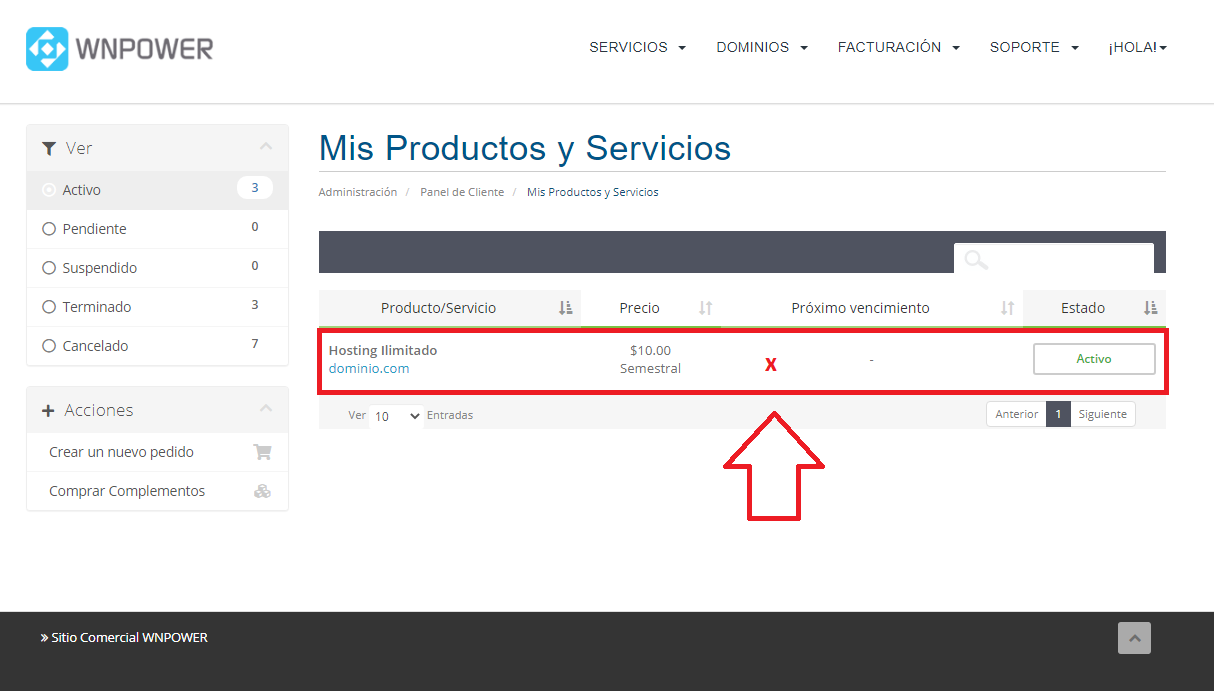The image size is (1214, 691).
Task: Click Crear un nuevo pedido
Action: 122,452
